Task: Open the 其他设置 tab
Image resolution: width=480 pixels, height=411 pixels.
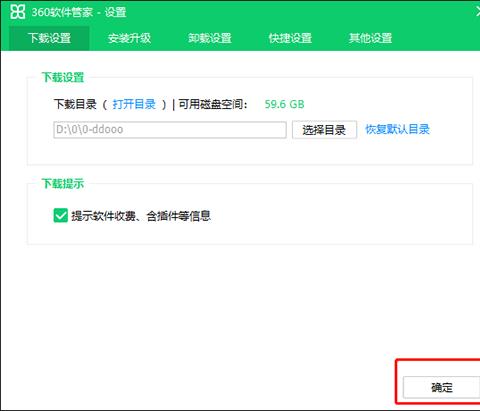Action: [370, 38]
